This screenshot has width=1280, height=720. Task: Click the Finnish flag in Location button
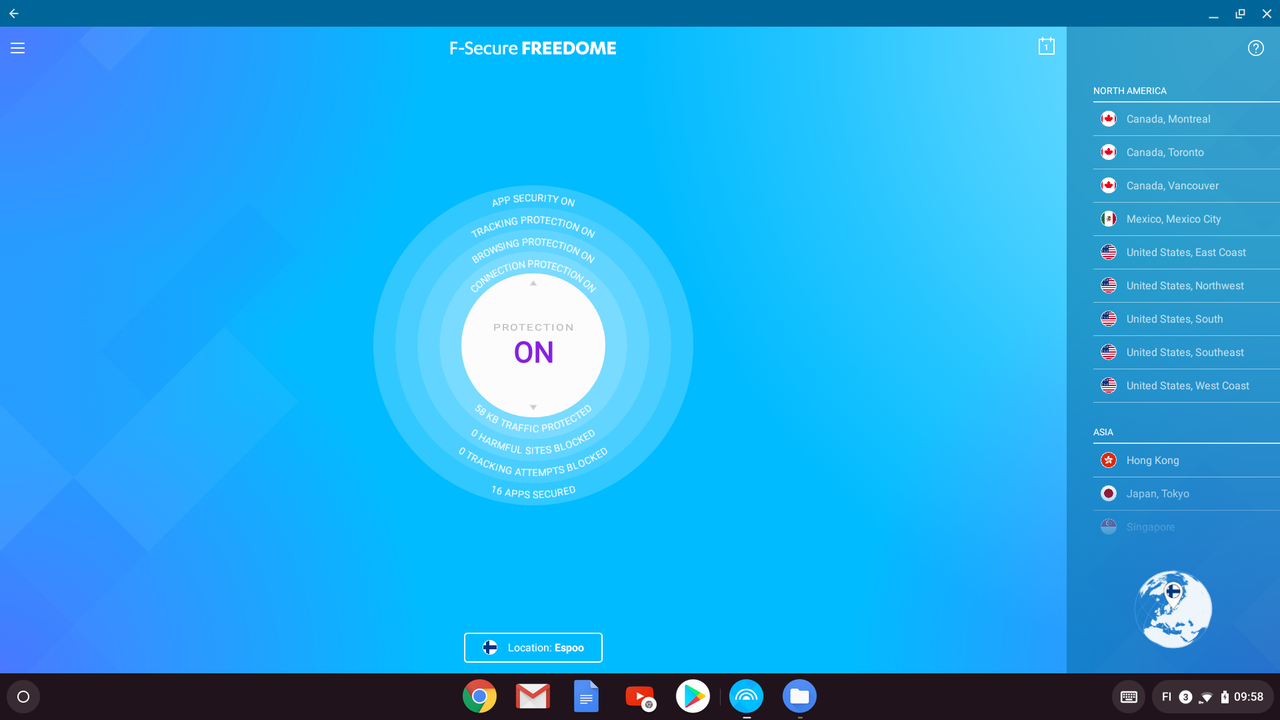[x=490, y=648]
